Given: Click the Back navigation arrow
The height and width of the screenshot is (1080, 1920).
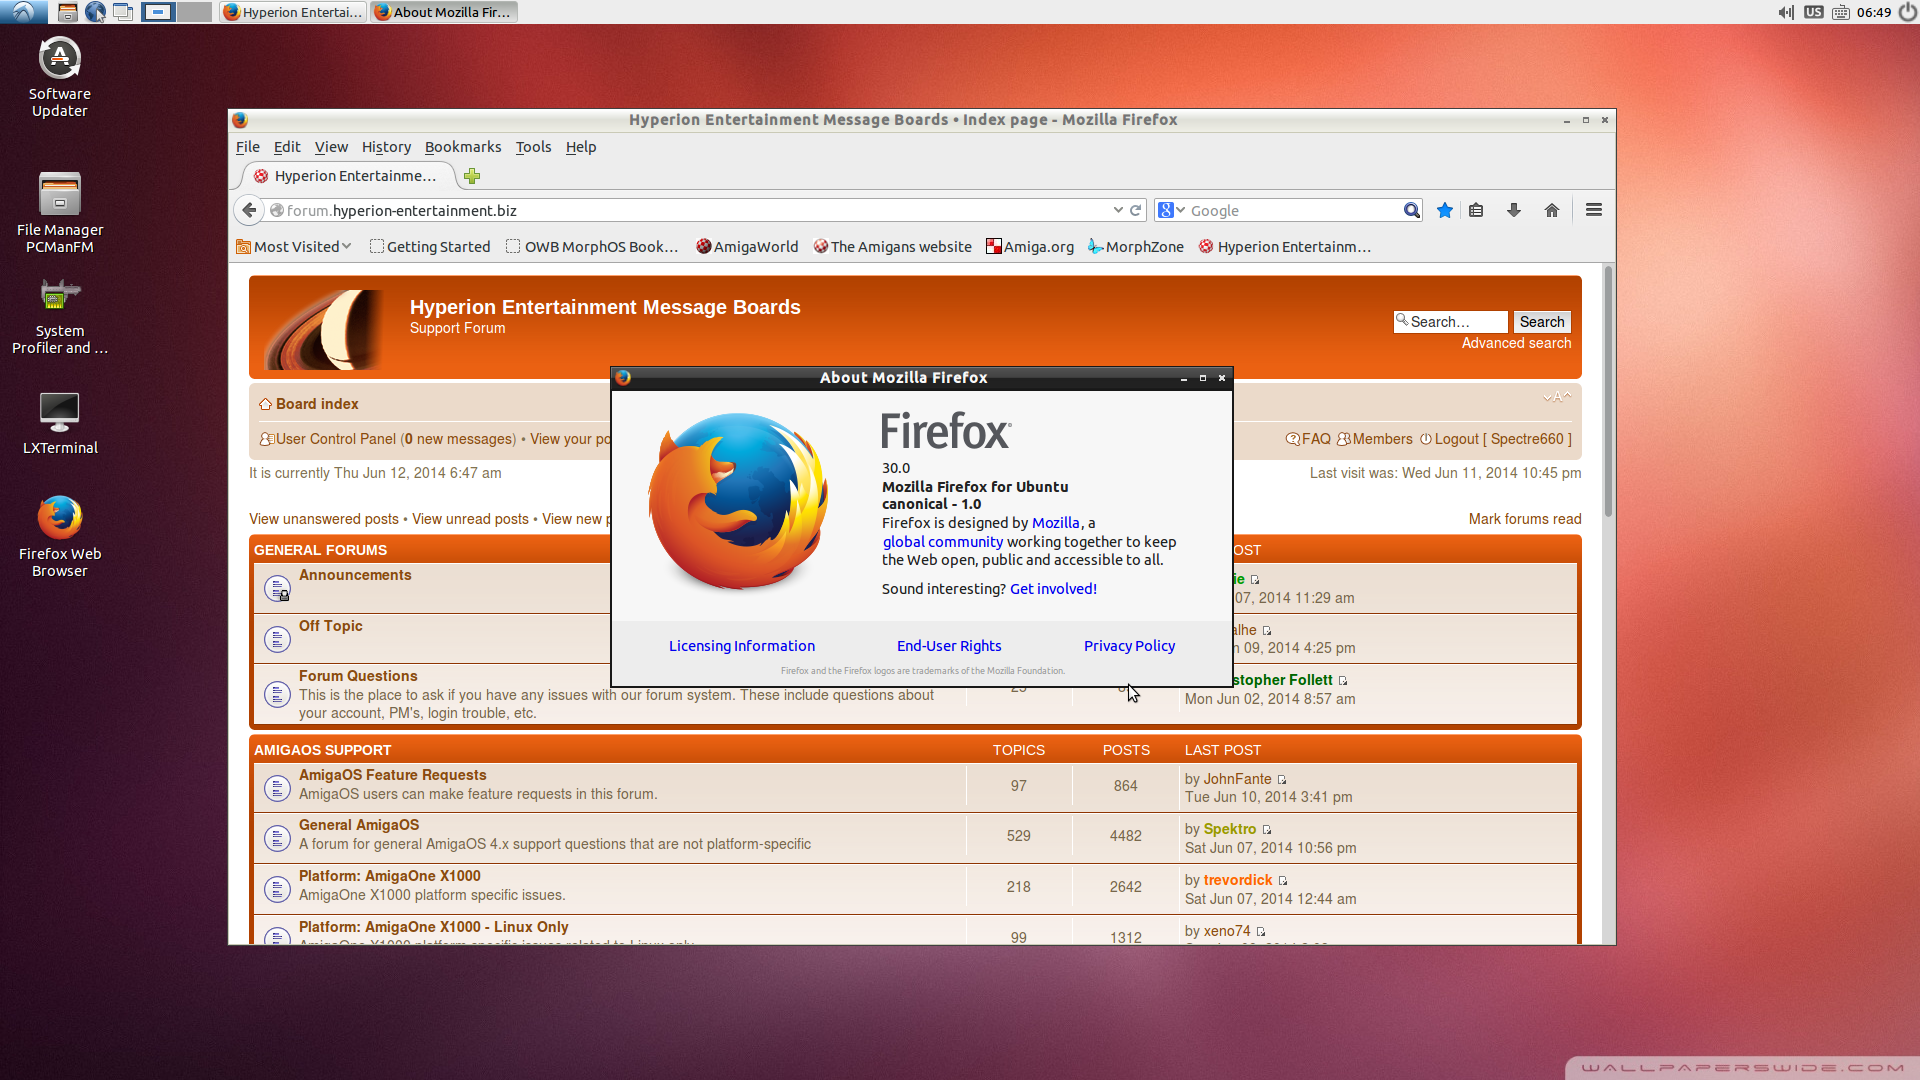Looking at the screenshot, I should pyautogui.click(x=249, y=210).
